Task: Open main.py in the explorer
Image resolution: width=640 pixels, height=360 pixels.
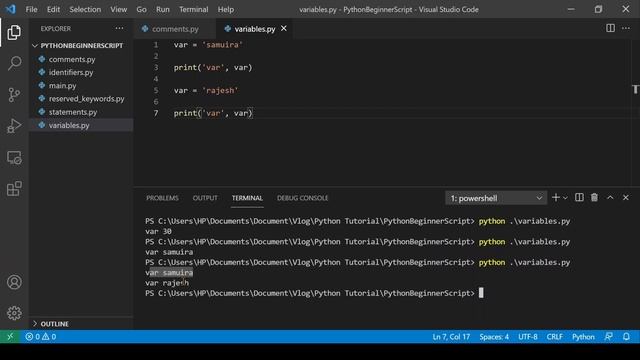Action: pyautogui.click(x=62, y=86)
